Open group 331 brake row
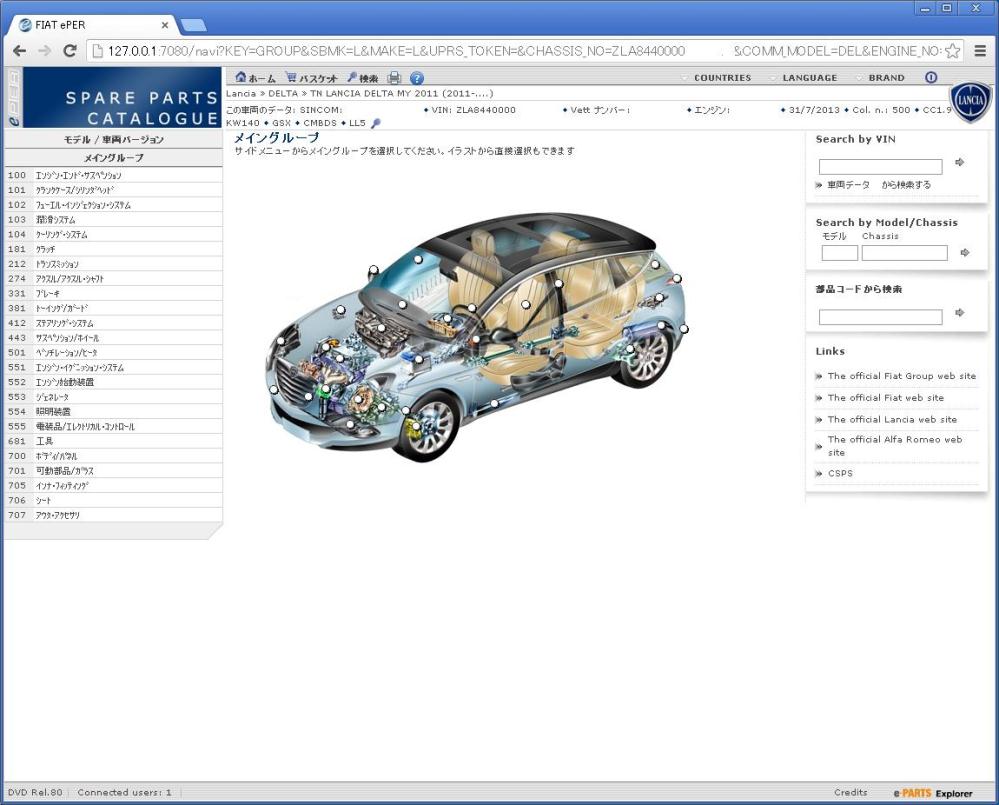This screenshot has height=805, width=999. click(113, 294)
